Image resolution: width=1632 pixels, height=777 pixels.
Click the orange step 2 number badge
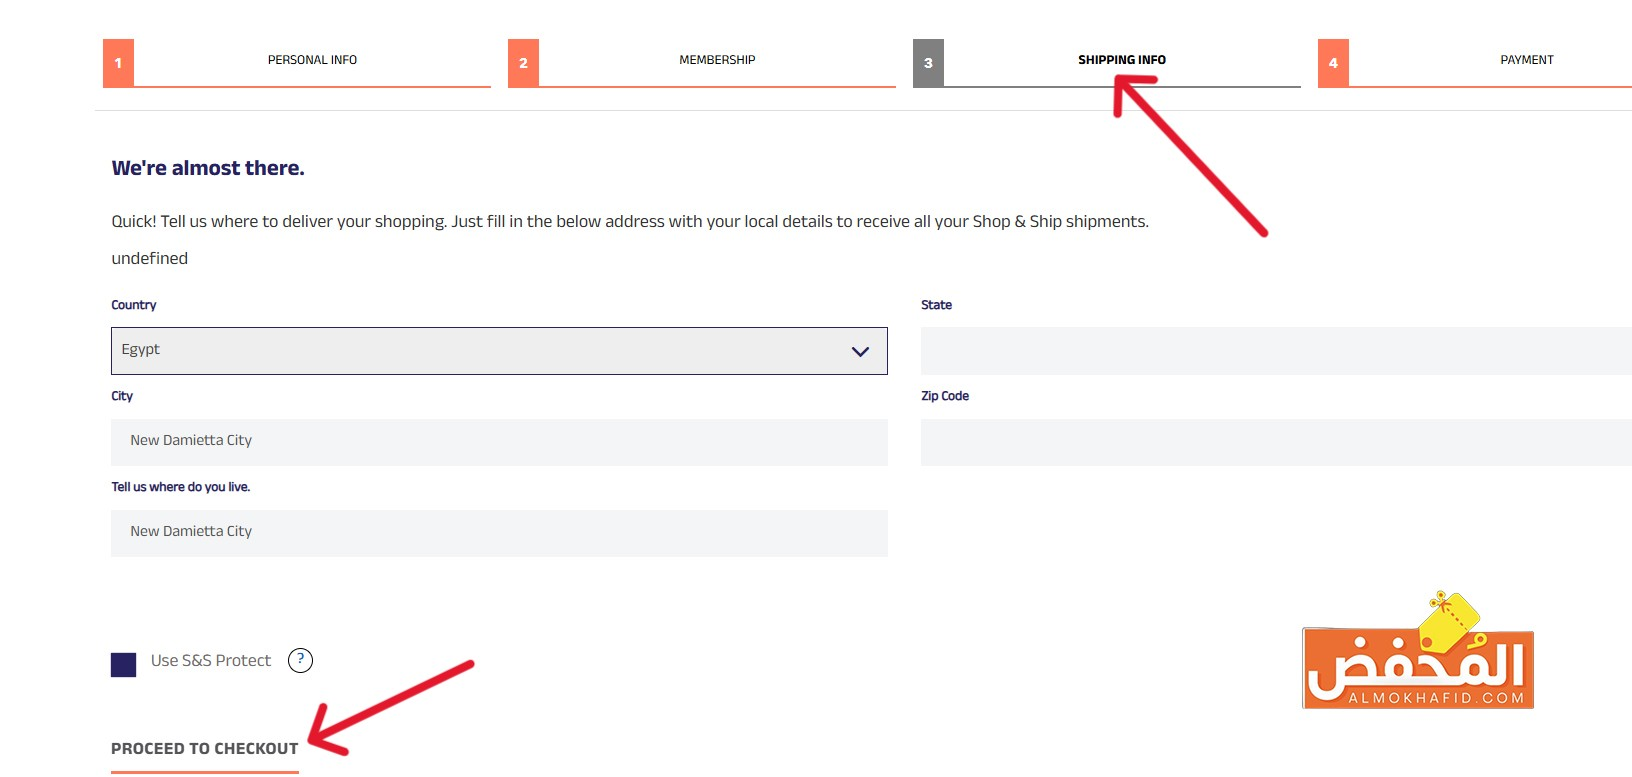pos(523,63)
